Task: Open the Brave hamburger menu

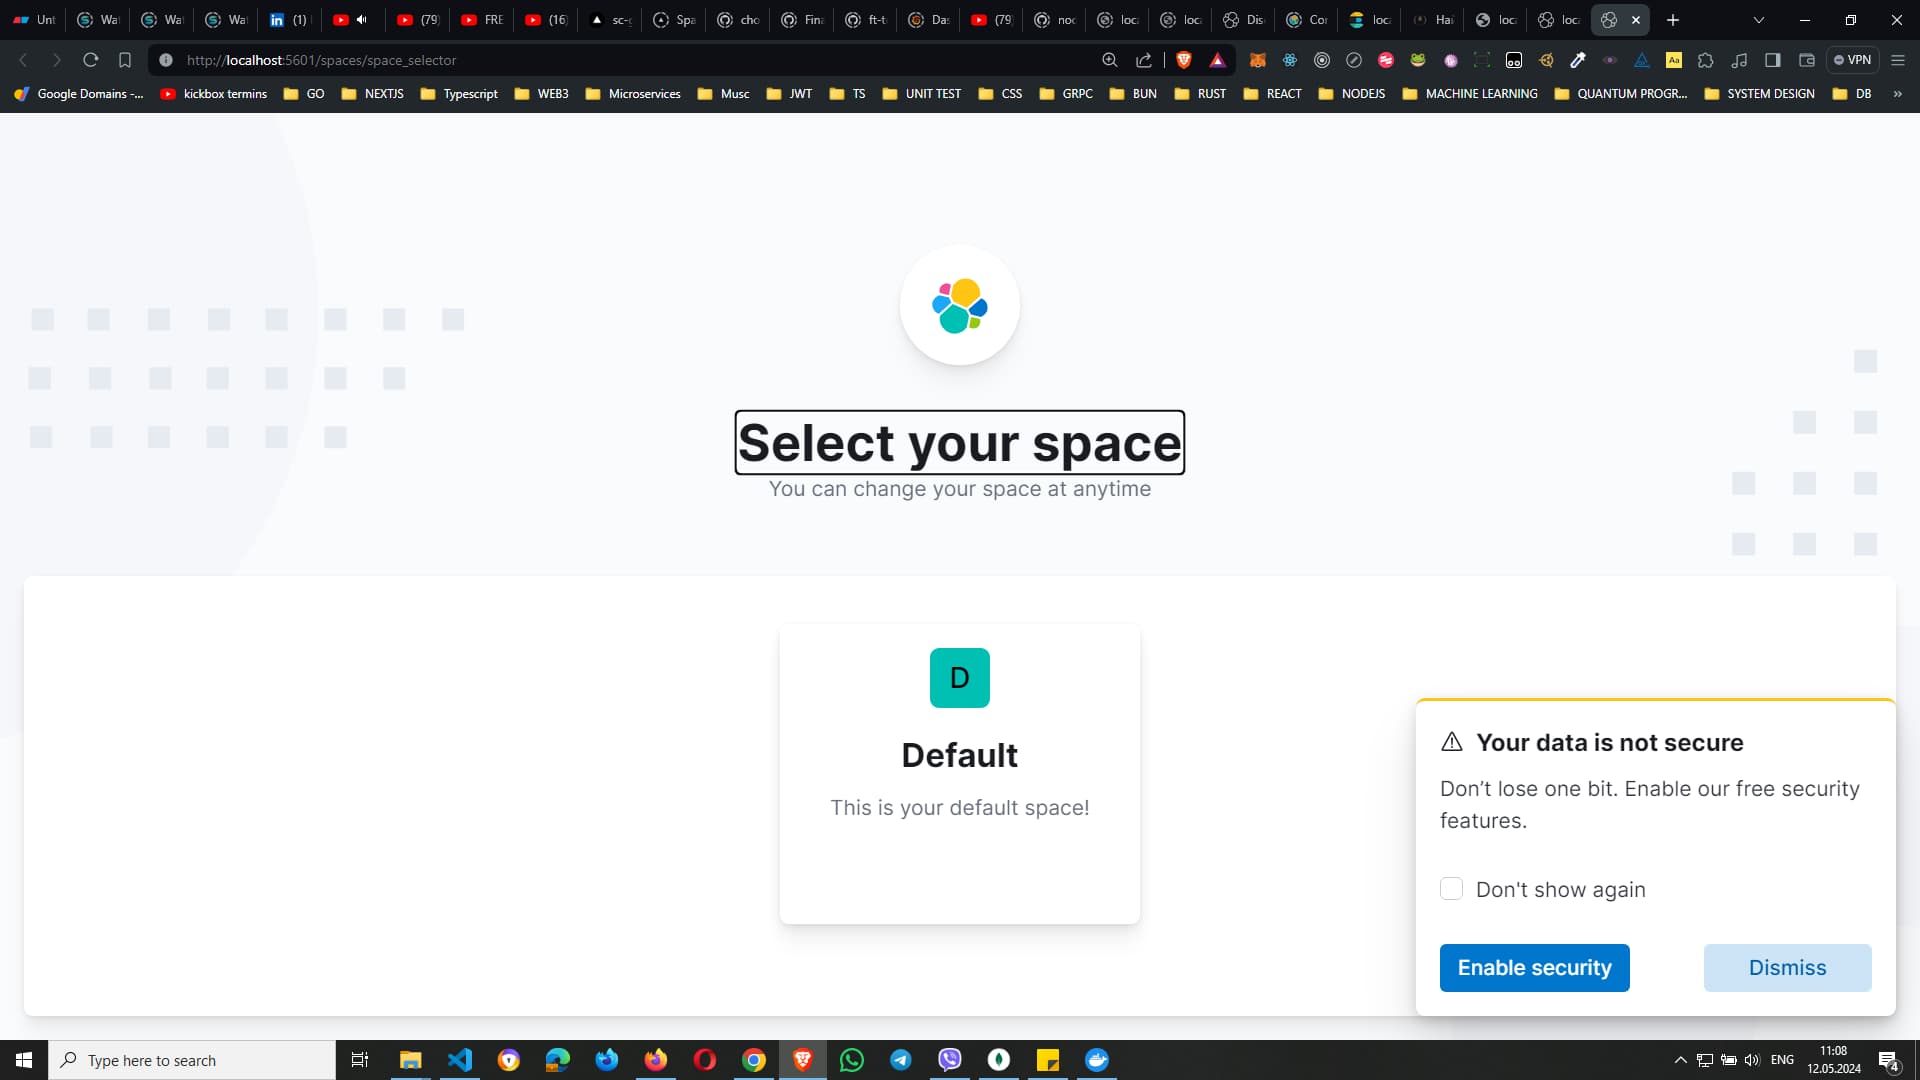Action: click(x=1897, y=60)
